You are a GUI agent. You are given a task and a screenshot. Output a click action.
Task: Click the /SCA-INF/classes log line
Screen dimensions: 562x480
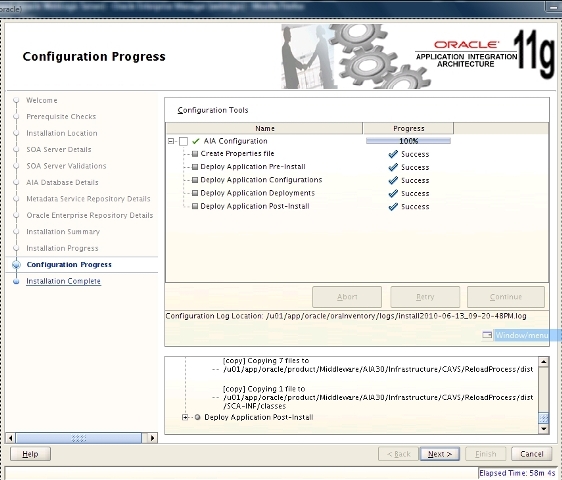pyautogui.click(x=254, y=406)
